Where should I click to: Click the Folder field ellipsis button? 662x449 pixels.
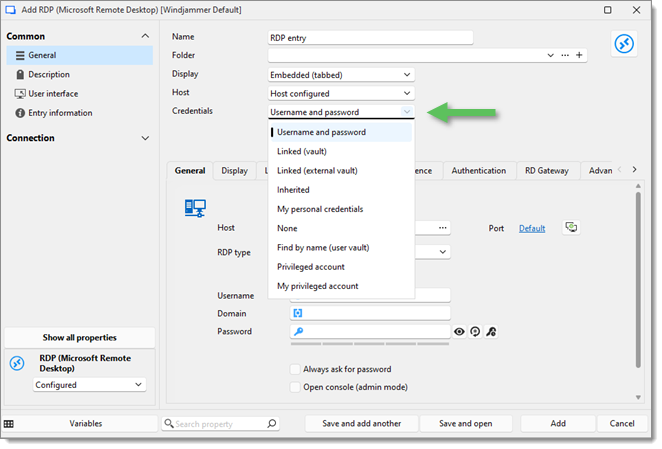click(565, 55)
